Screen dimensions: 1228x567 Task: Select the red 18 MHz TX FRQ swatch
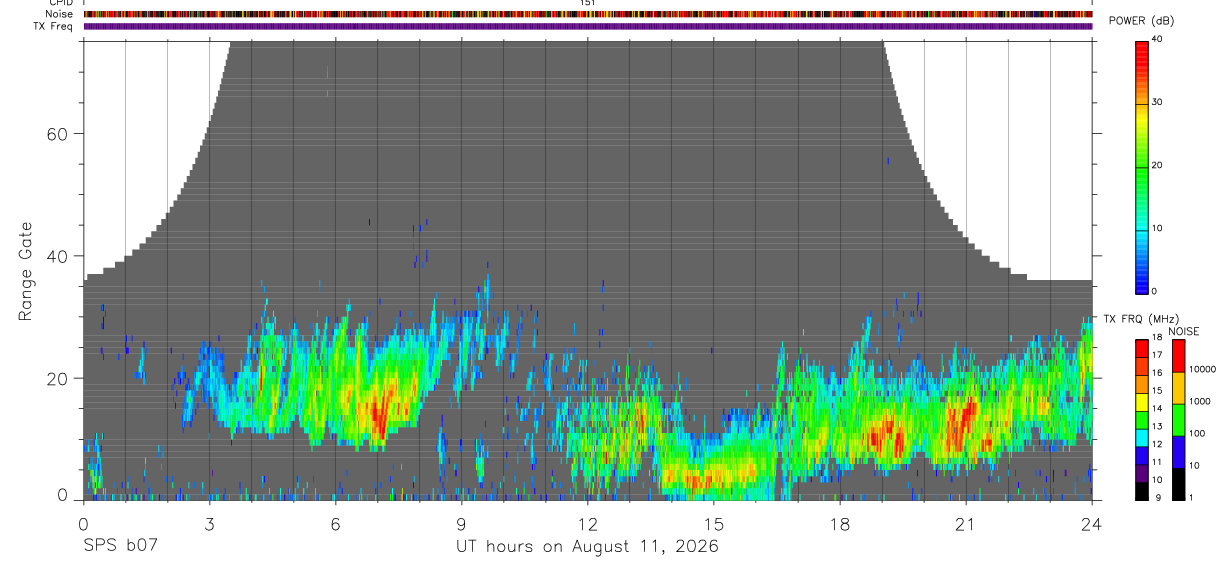[x=1142, y=346]
